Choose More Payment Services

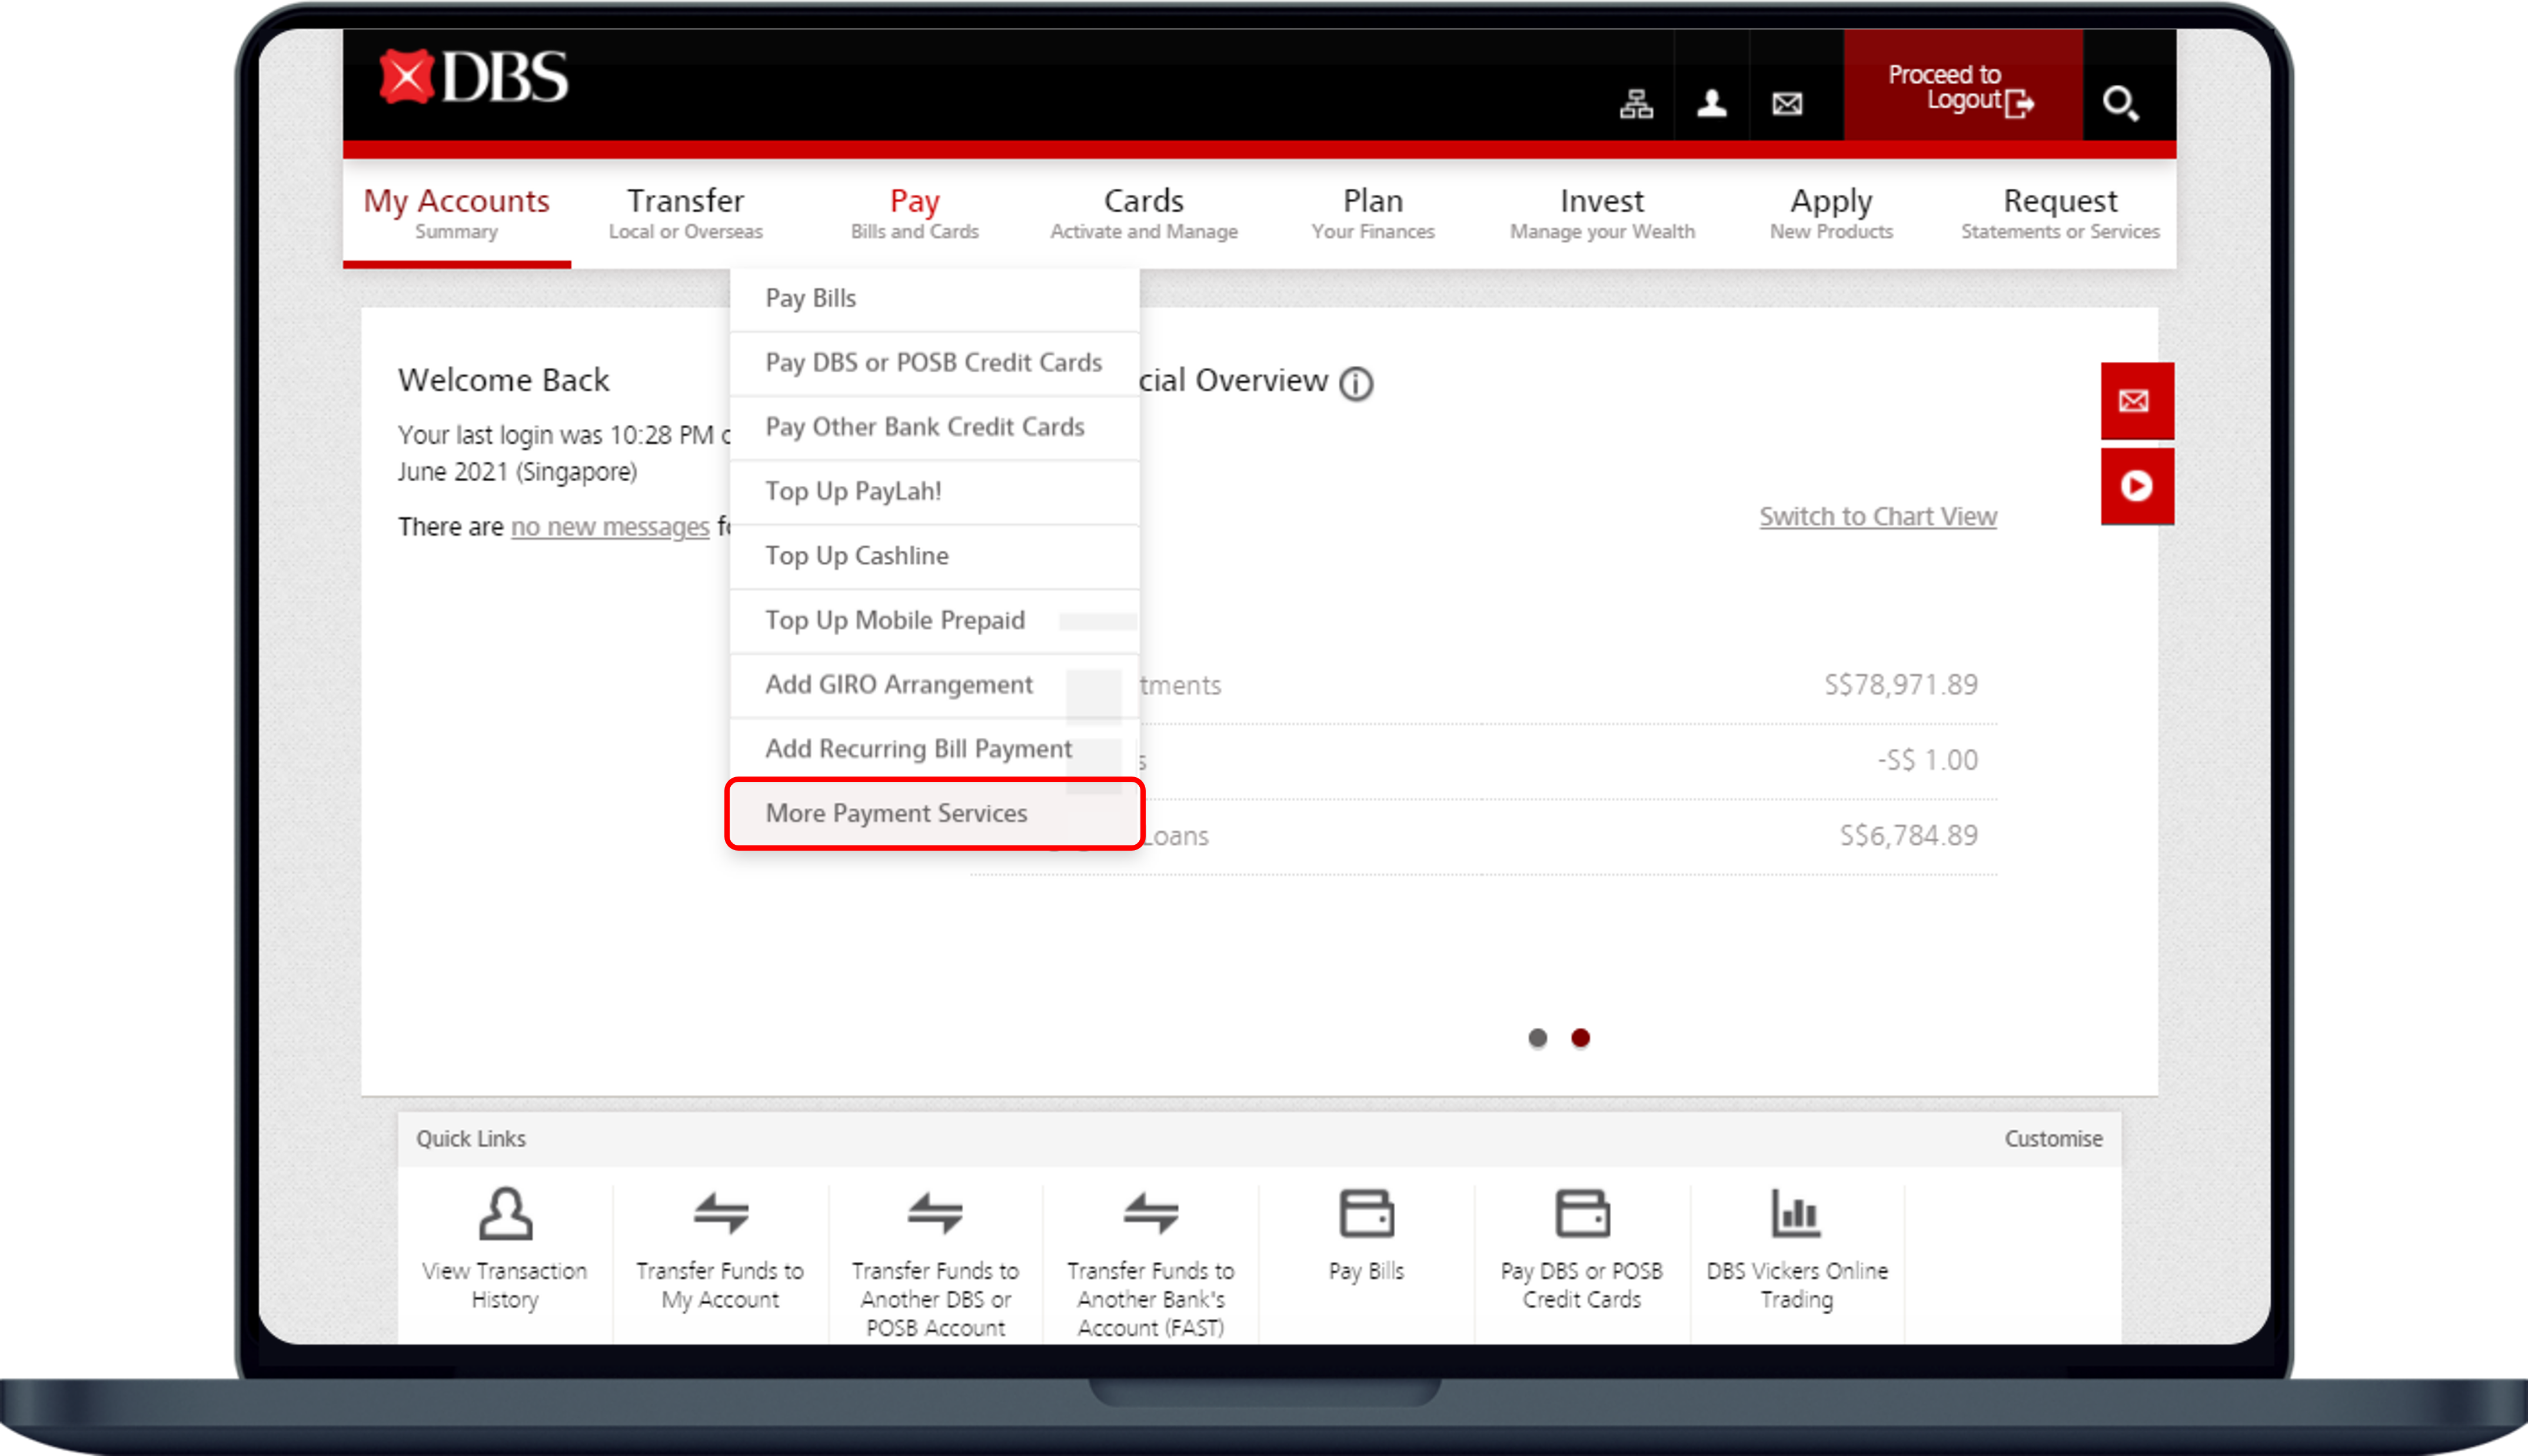[934, 814]
